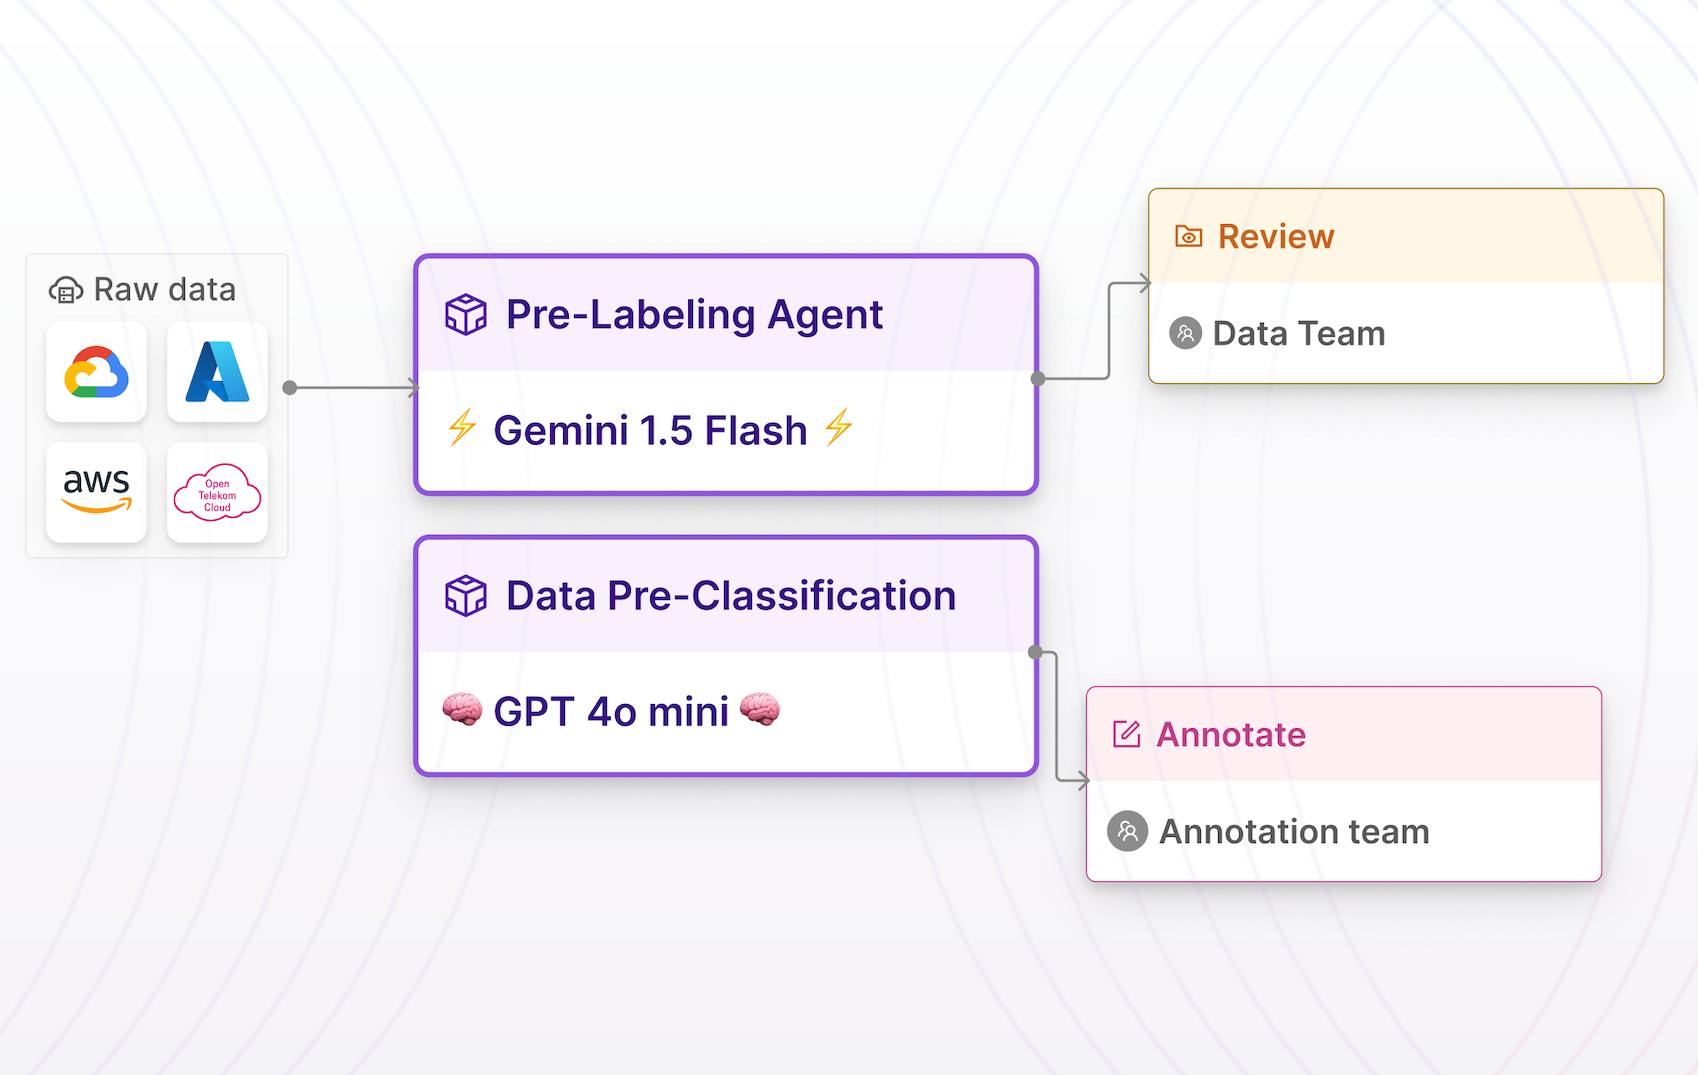Open the Review stage header
This screenshot has height=1075, width=1698.
[1405, 237]
